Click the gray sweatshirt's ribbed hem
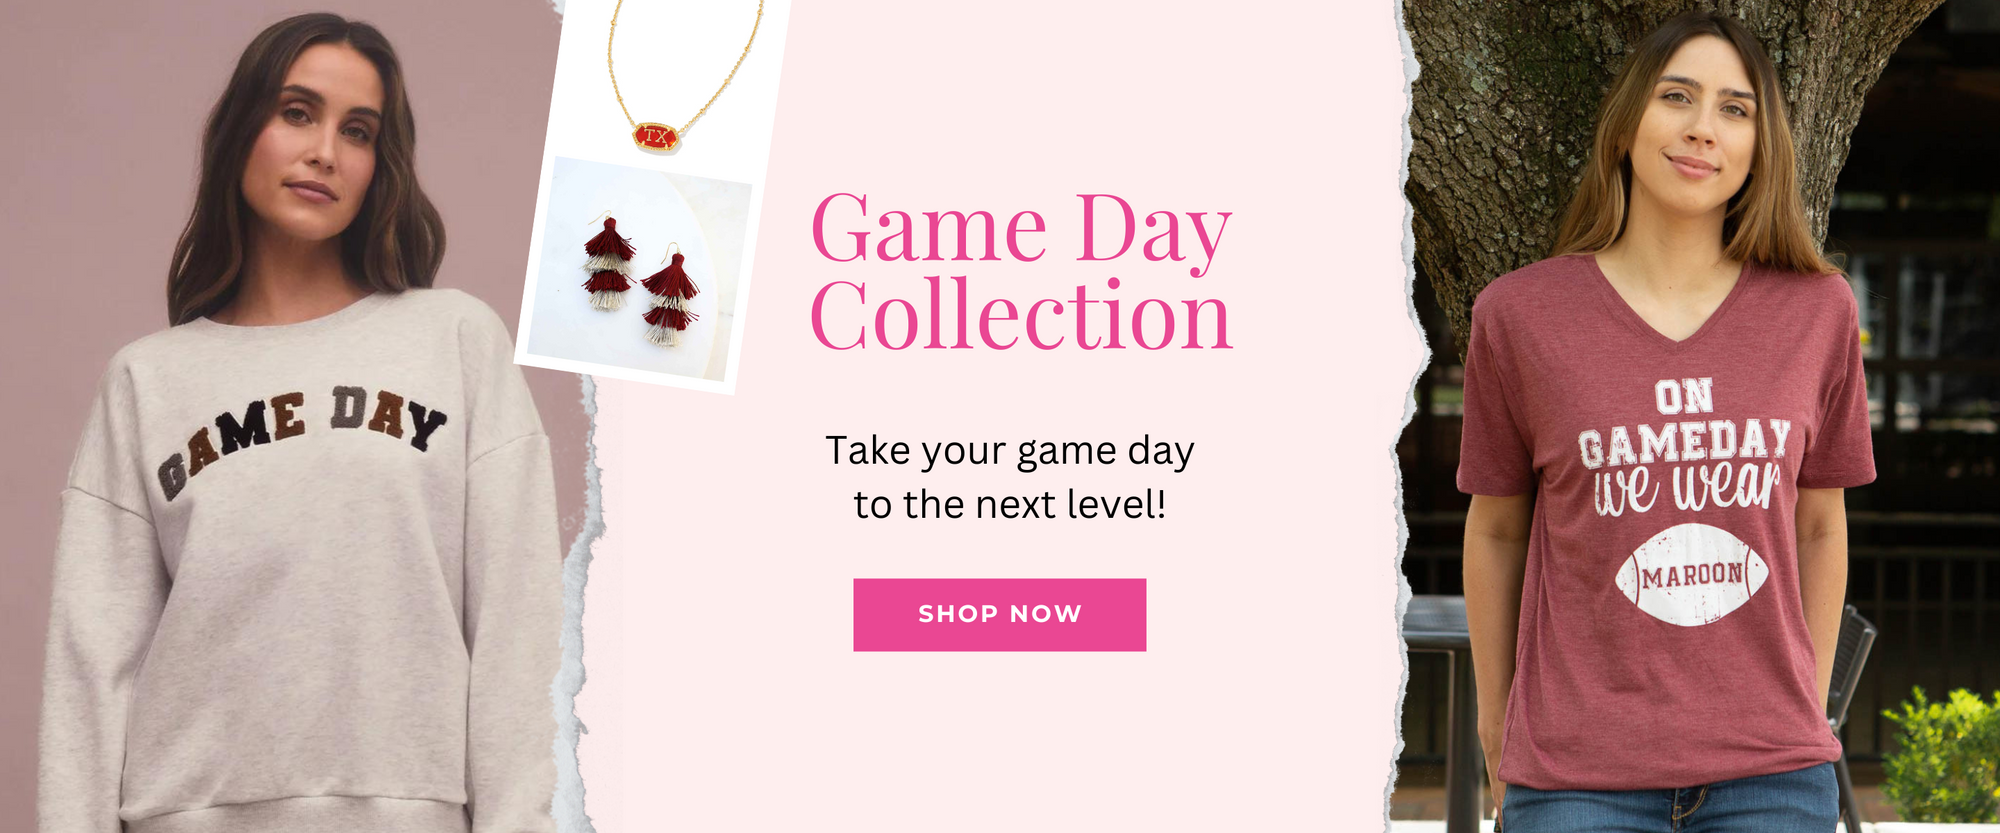Image resolution: width=2000 pixels, height=833 pixels. pyautogui.click(x=300, y=812)
